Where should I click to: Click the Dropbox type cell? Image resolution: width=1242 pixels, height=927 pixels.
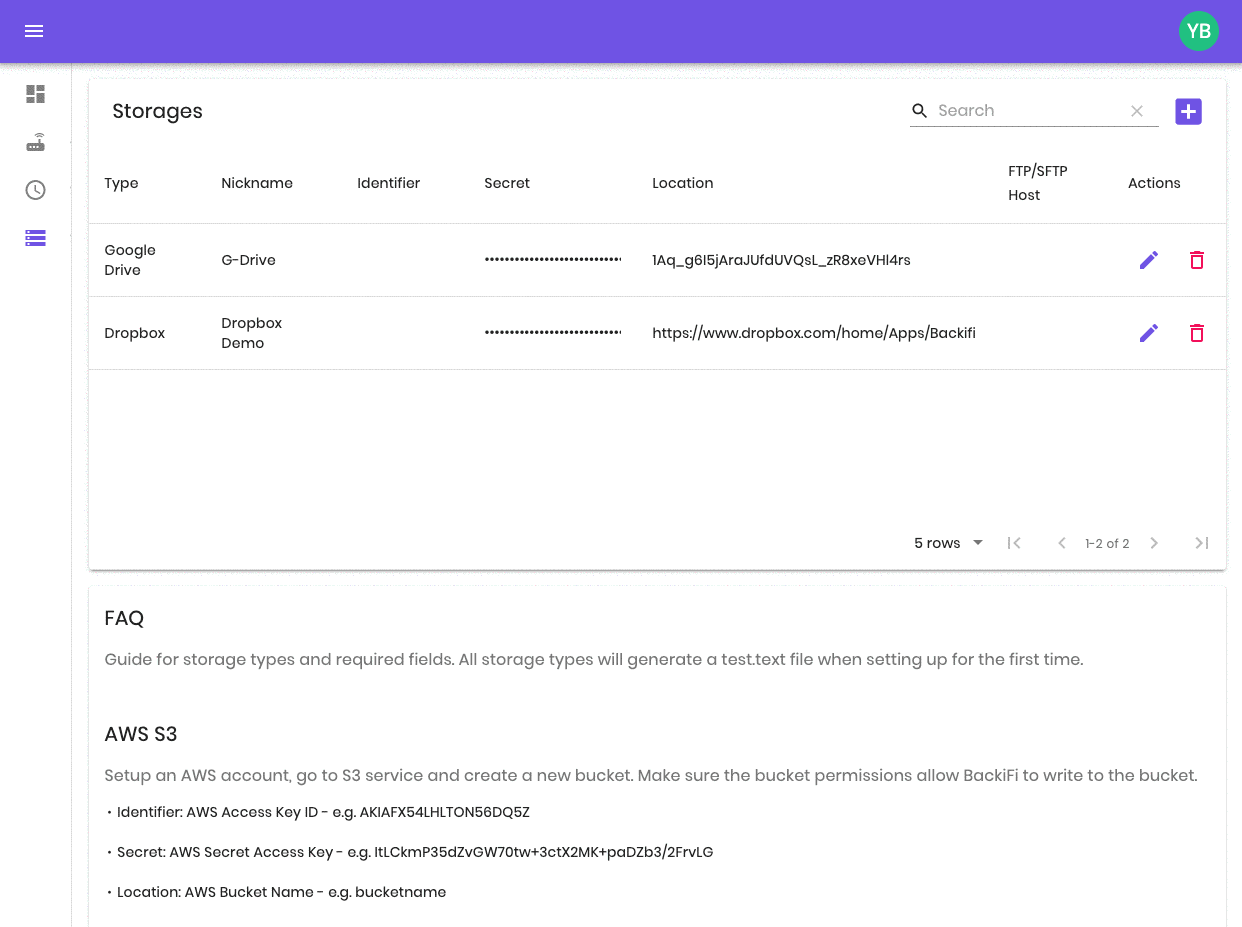[135, 333]
